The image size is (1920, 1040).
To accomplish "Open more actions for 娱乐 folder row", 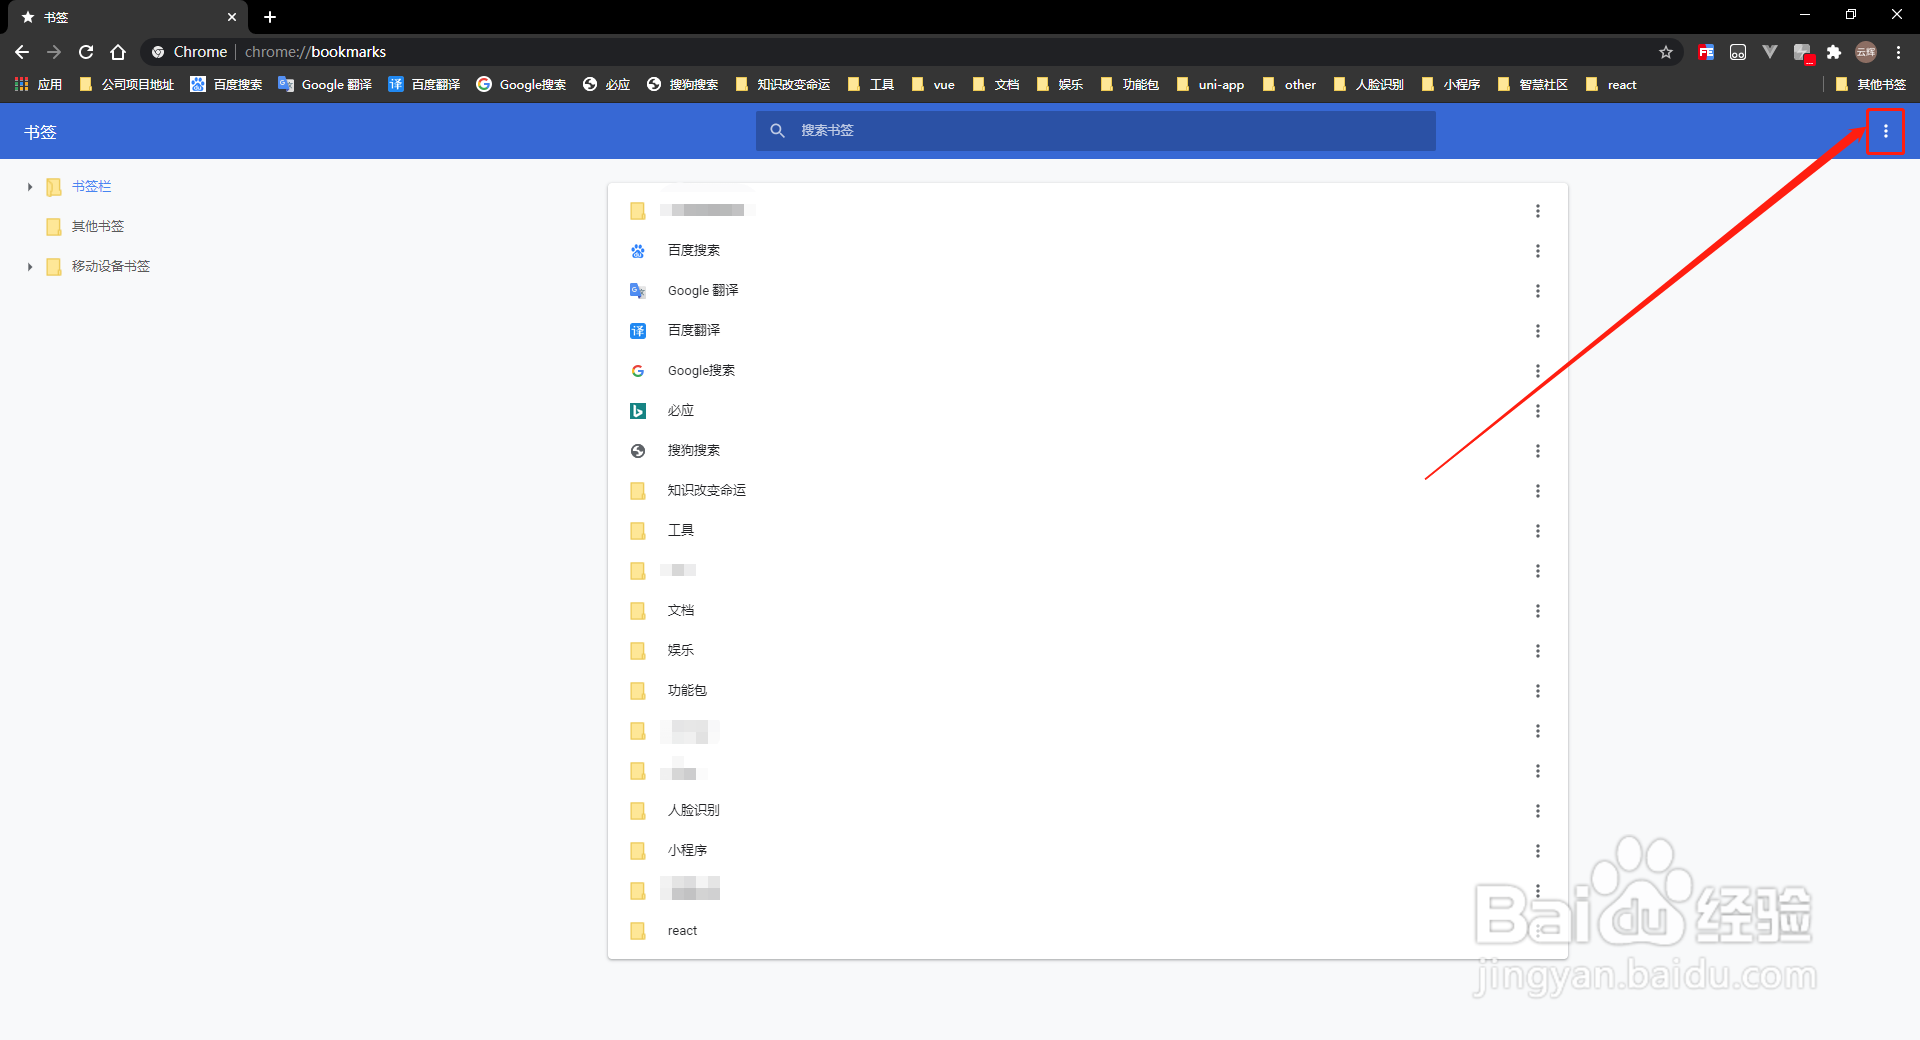I will coord(1538,651).
